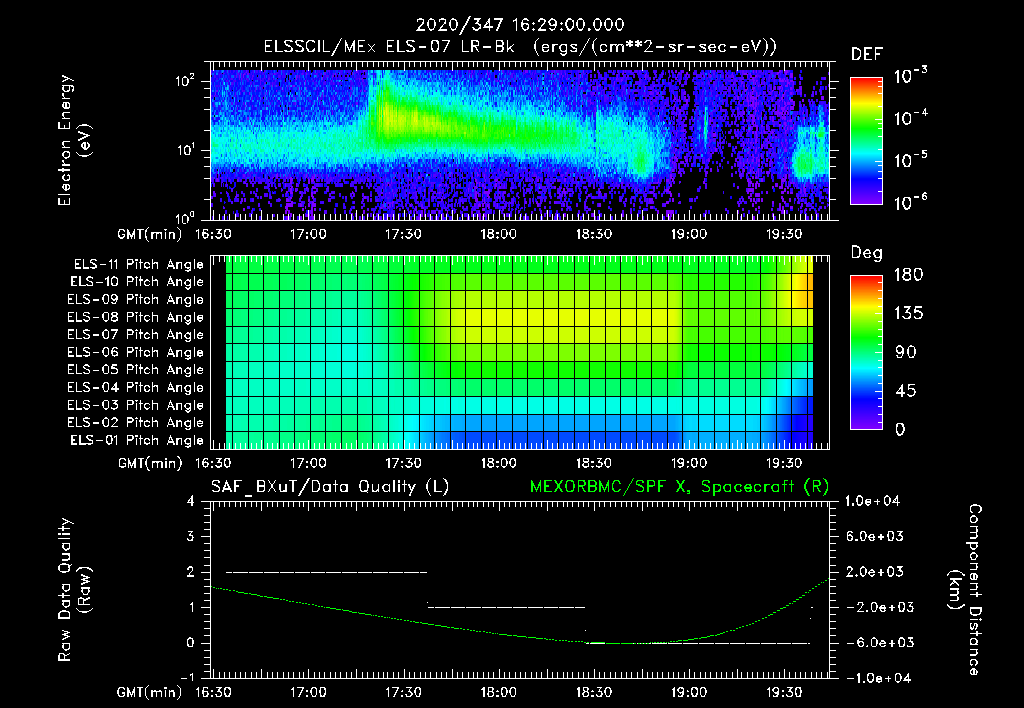Click the ELS-10 Pitch Angle row label
The image size is (1024, 708).
click(137, 282)
